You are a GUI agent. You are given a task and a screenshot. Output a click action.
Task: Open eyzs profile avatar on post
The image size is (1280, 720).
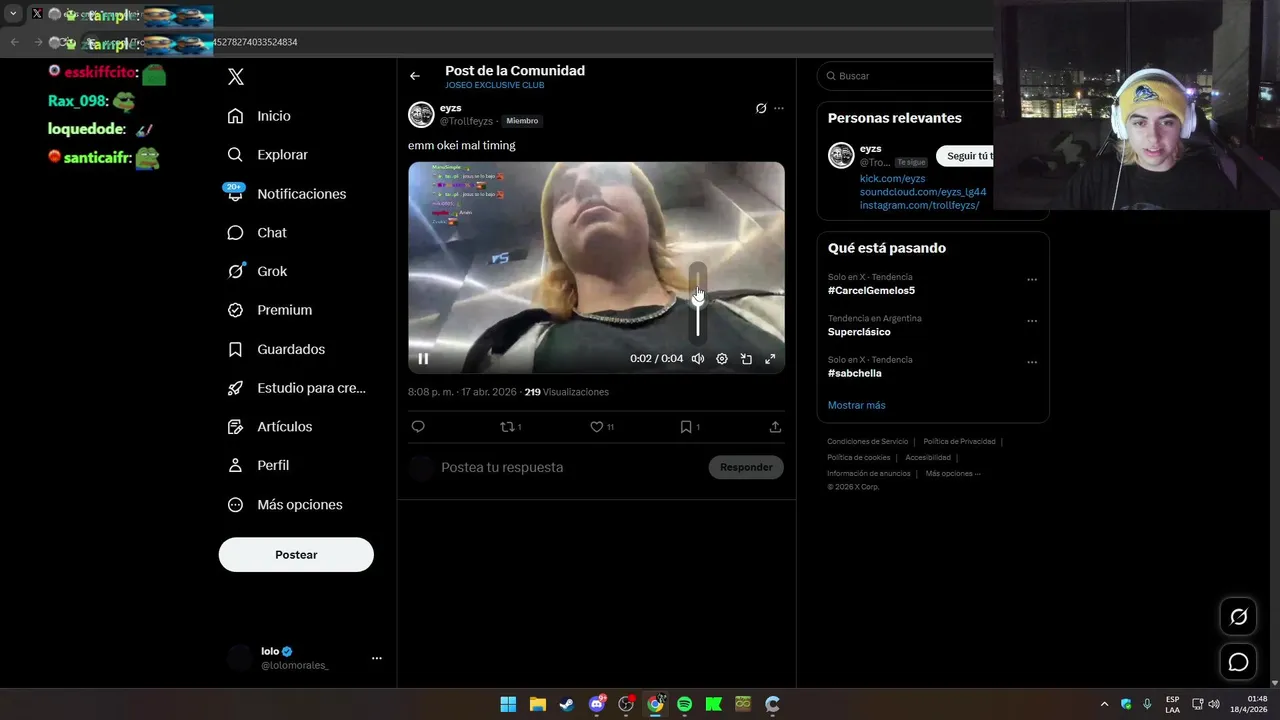click(x=421, y=115)
